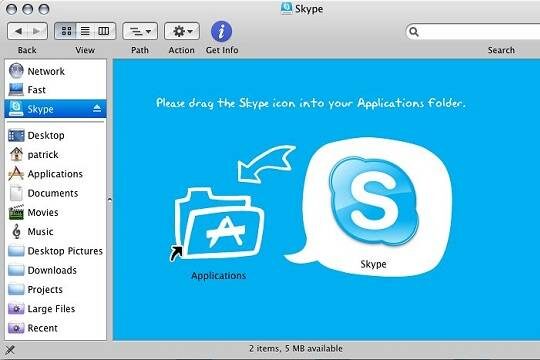Go back using the left arrow button
Screen dimensions: 540x360
pos(18,31)
